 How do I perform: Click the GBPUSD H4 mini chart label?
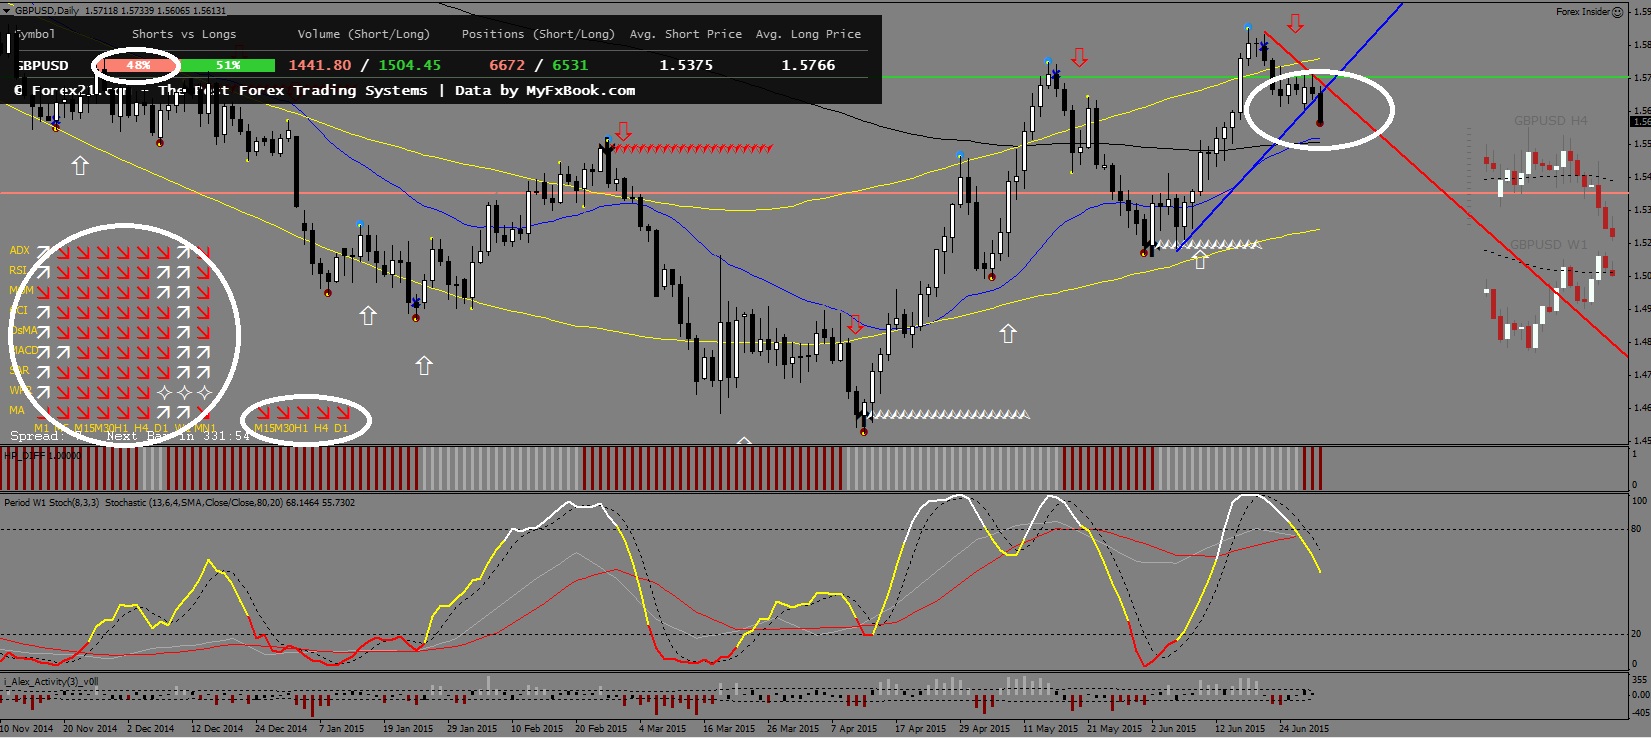pyautogui.click(x=1550, y=120)
